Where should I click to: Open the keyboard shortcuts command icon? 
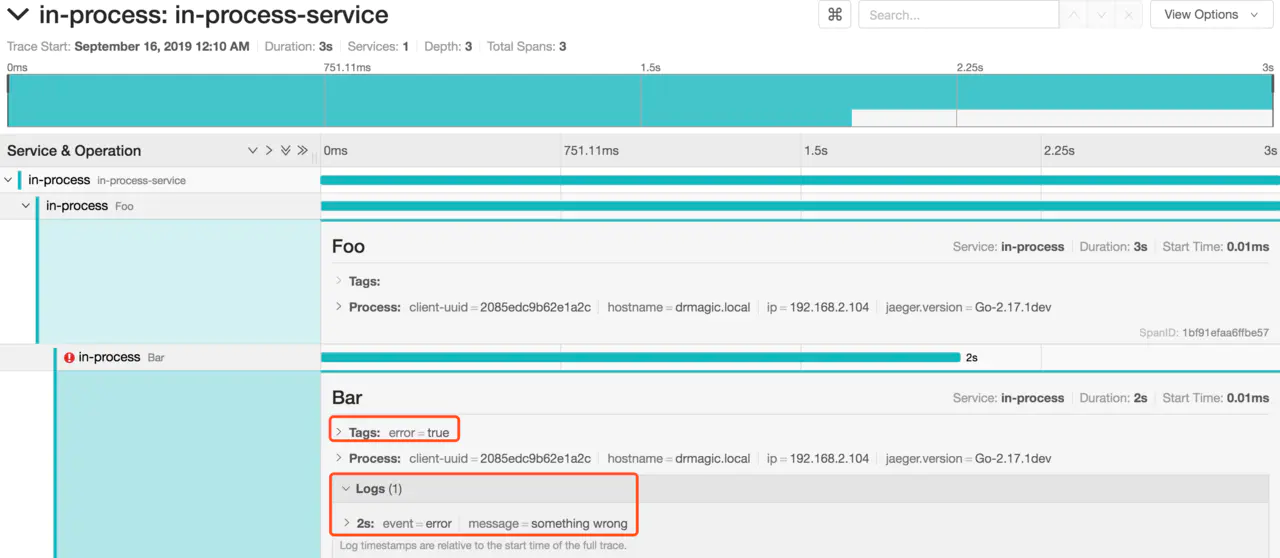tap(834, 15)
